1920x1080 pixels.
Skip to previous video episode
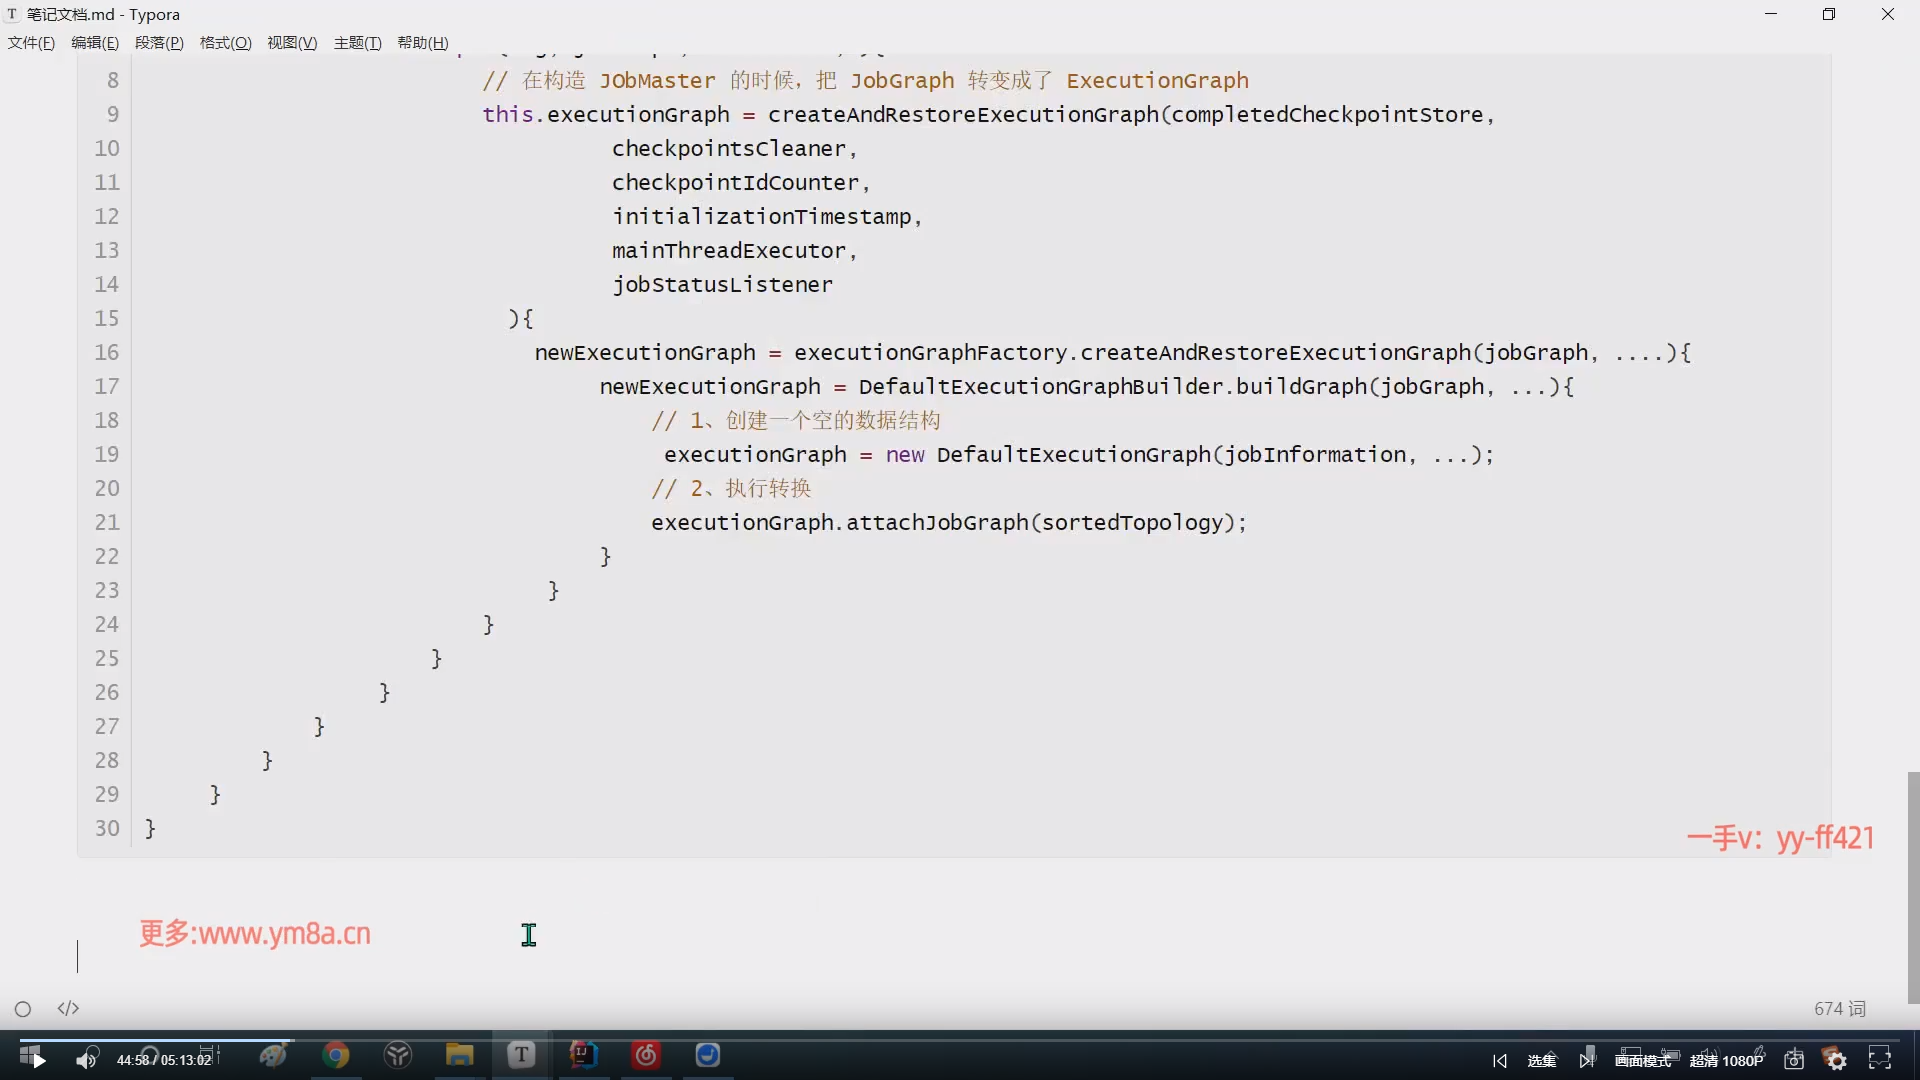coord(1499,1061)
